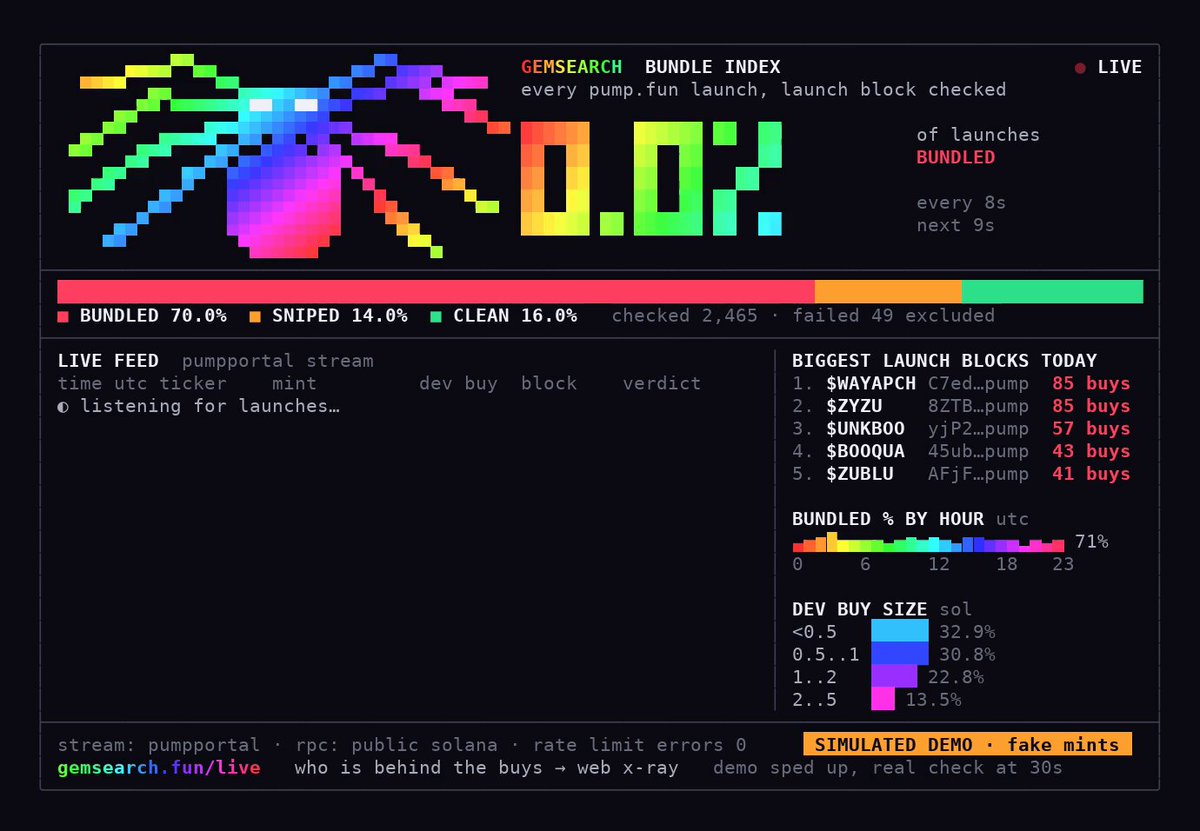Click the 8ZTB…pump mint address
Screen dimensions: 1200x831
point(978,406)
